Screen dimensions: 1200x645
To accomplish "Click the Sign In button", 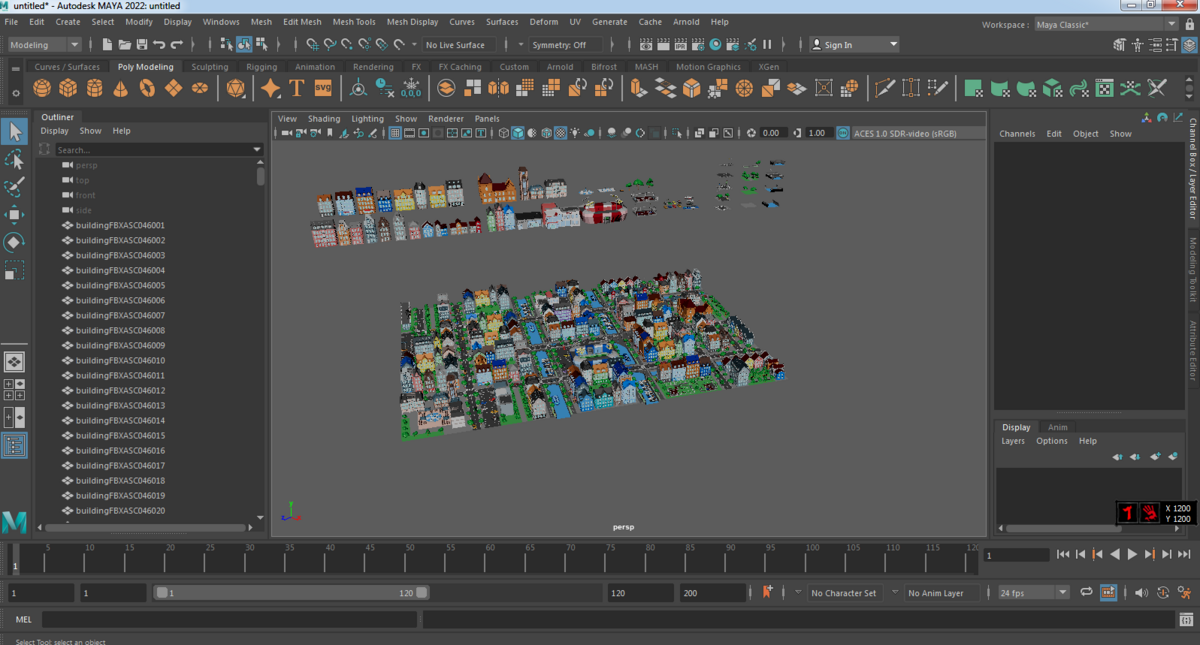I will 854,45.
